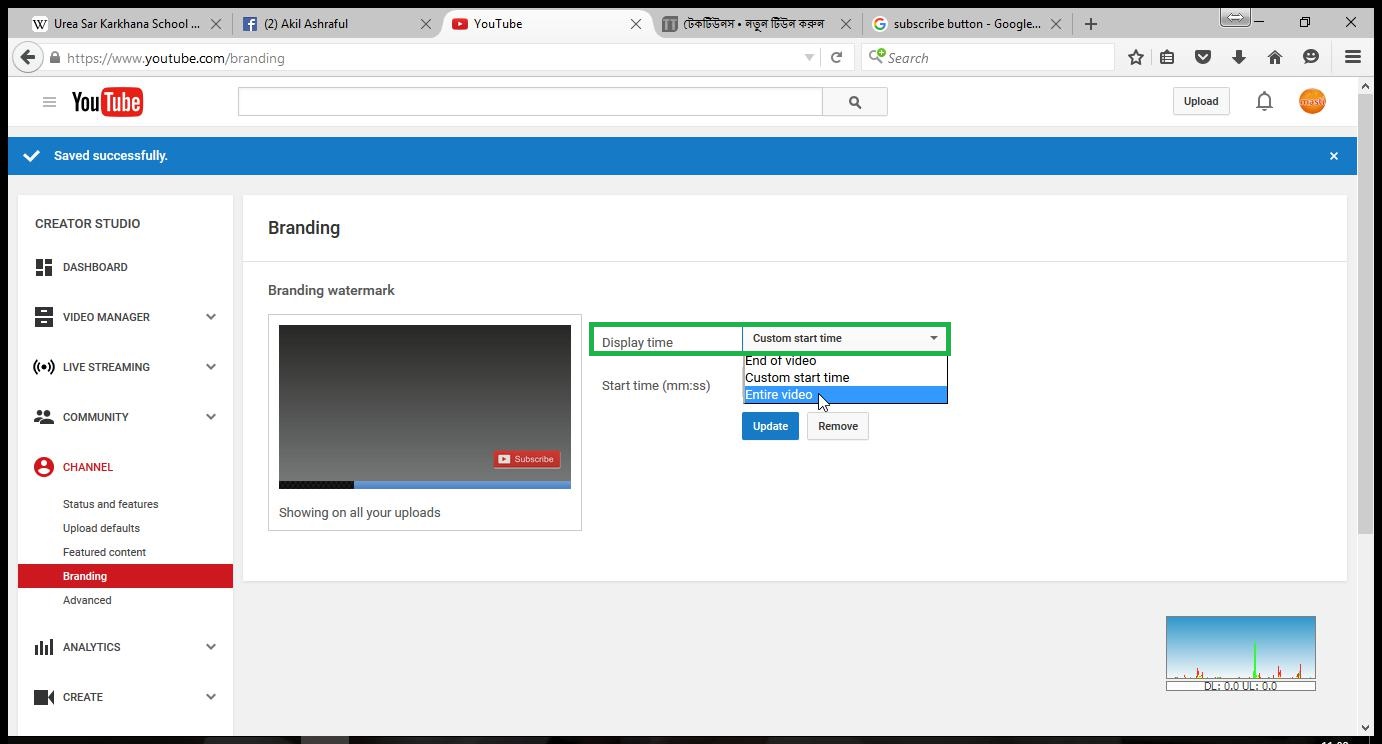Click the YouTube search input field
1382x744 pixels.
[530, 101]
